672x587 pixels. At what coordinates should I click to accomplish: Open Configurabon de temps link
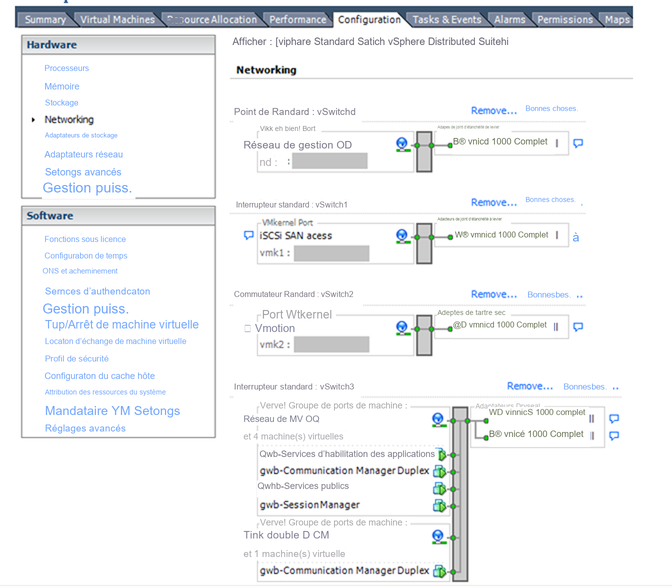[86, 256]
